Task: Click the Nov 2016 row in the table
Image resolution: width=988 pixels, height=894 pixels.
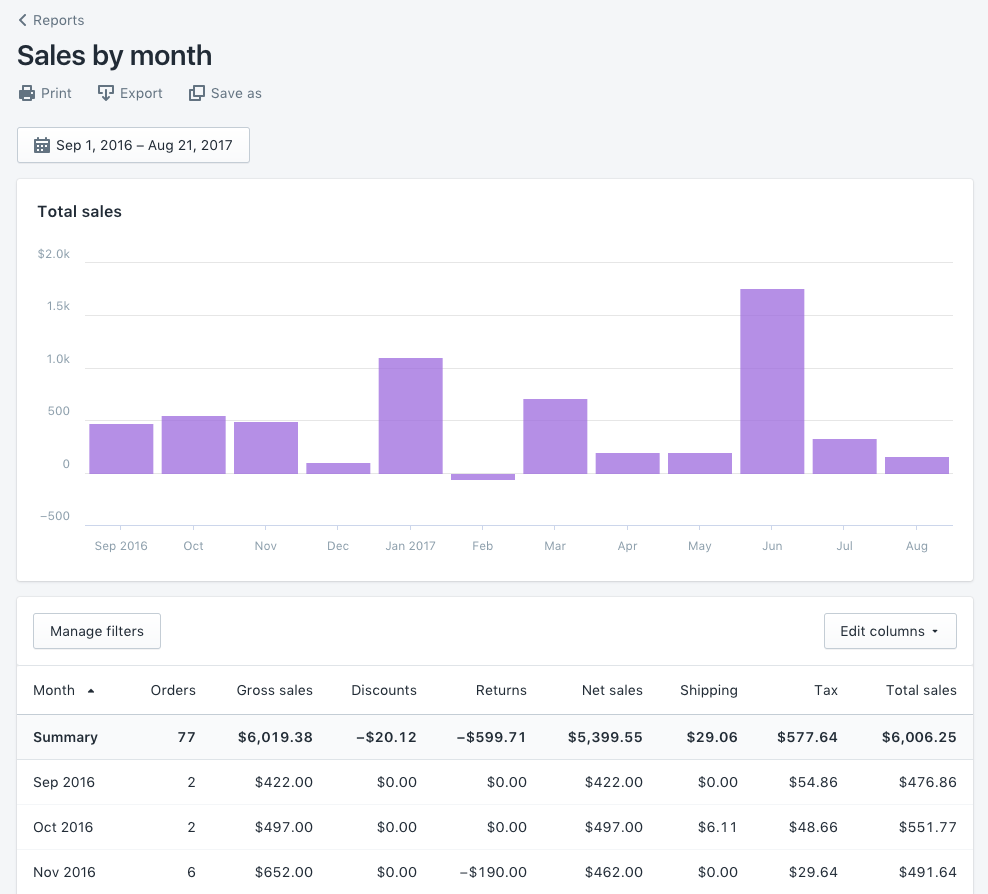Action: 64,872
